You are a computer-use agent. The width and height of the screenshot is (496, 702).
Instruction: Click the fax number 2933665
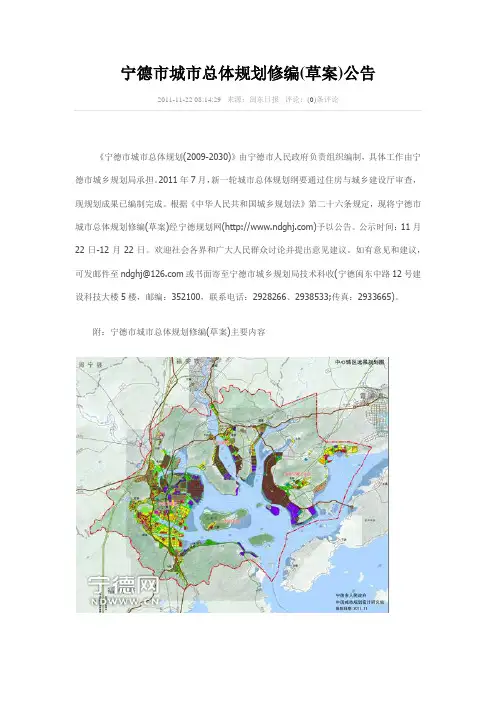point(375,297)
